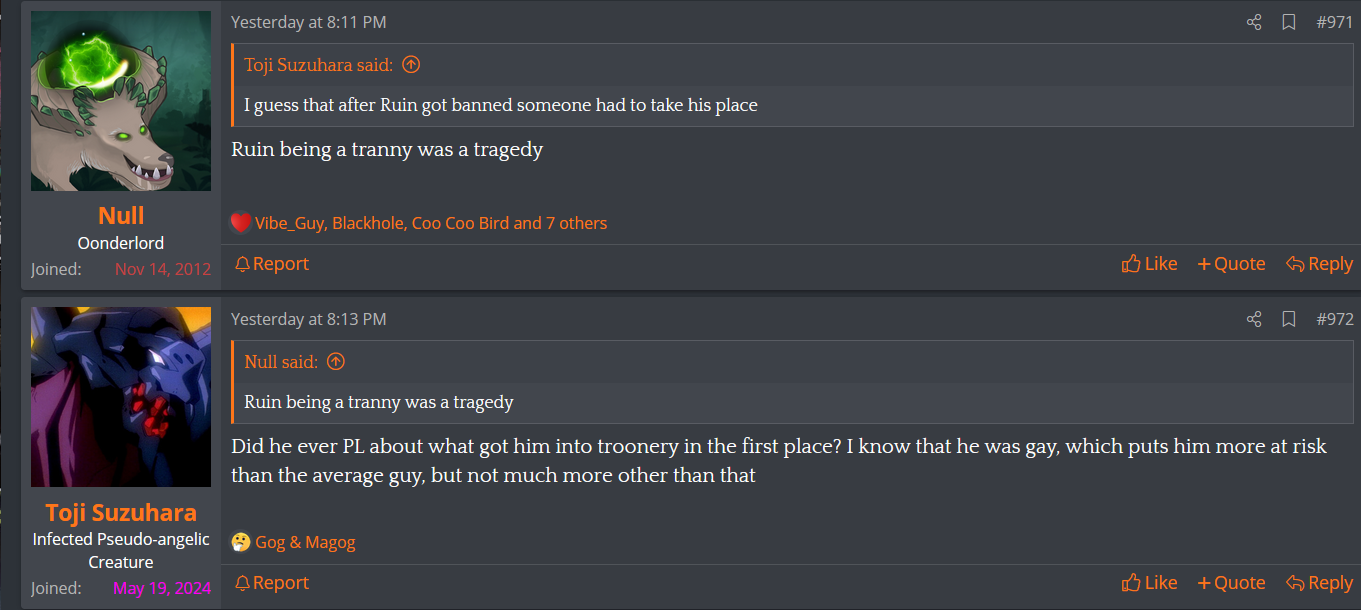Bookmark post #972

pyautogui.click(x=1289, y=319)
